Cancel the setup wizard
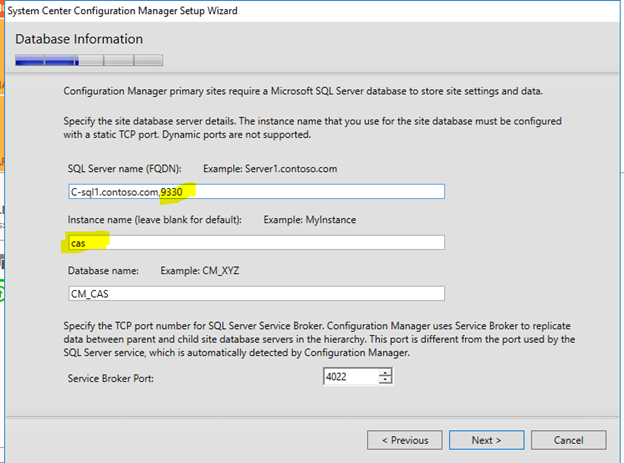The height and width of the screenshot is (463, 624). click(x=568, y=440)
